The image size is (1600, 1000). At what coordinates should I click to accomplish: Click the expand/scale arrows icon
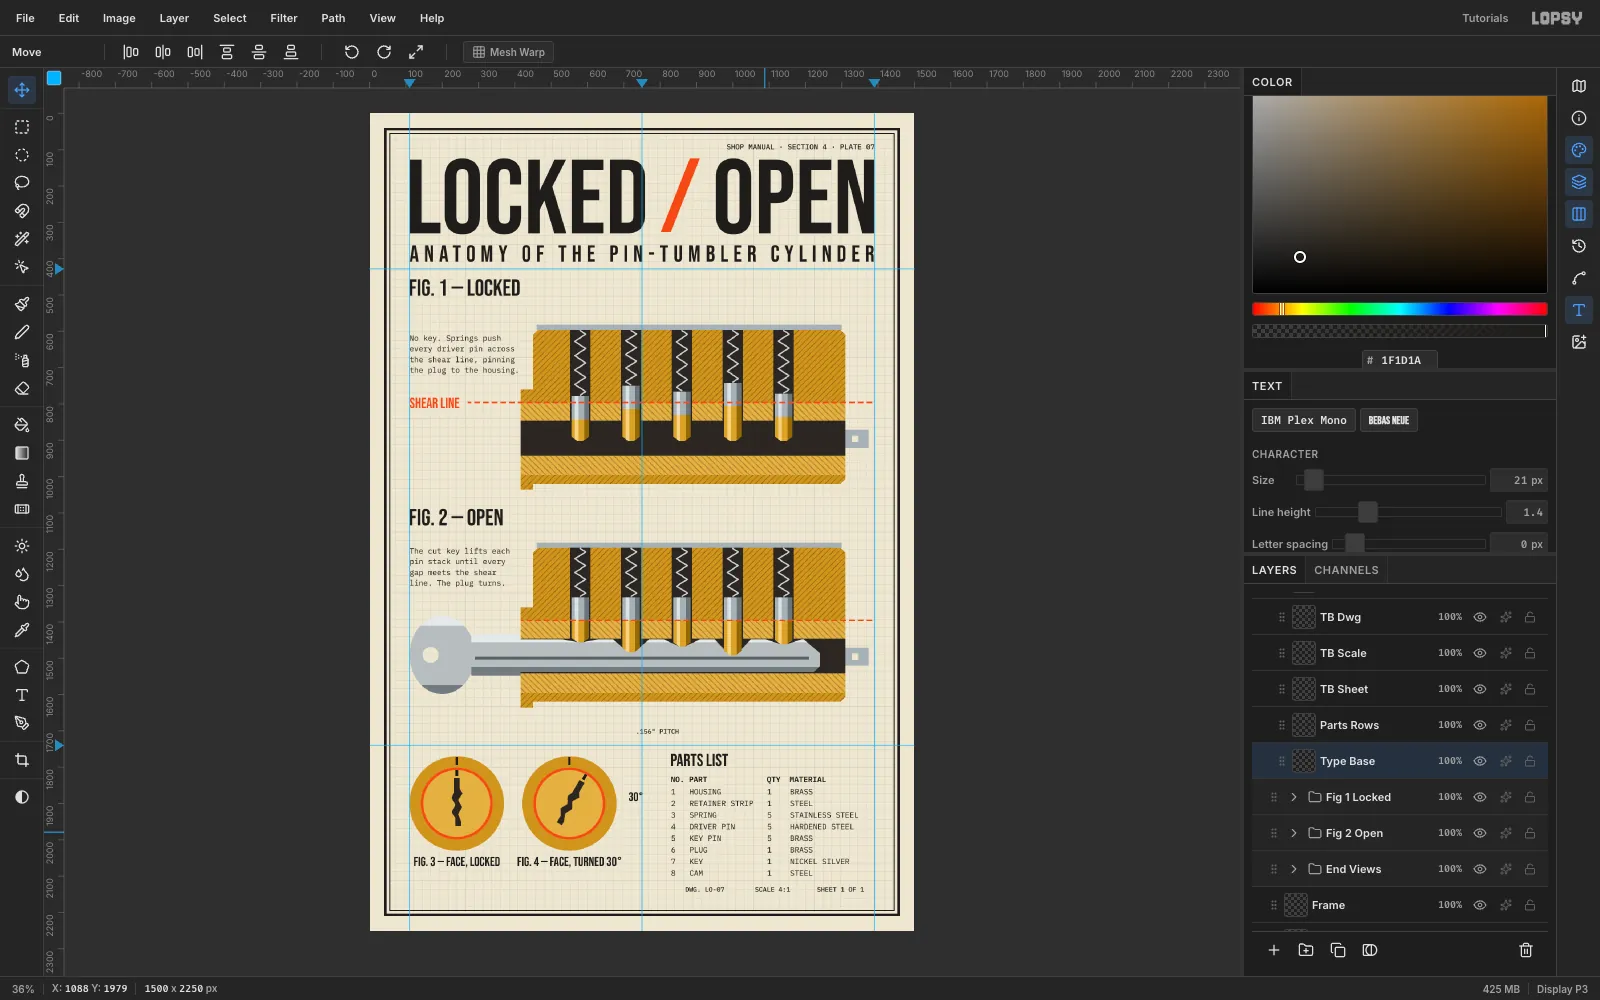415,52
